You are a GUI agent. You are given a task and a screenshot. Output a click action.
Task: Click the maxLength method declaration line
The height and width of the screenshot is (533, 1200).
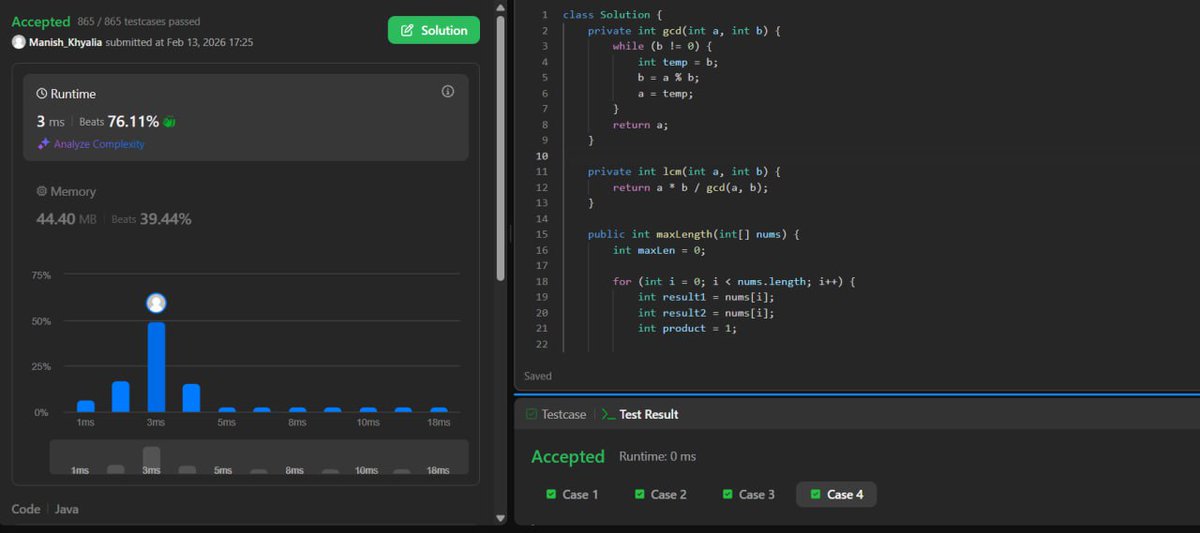[x=694, y=234]
